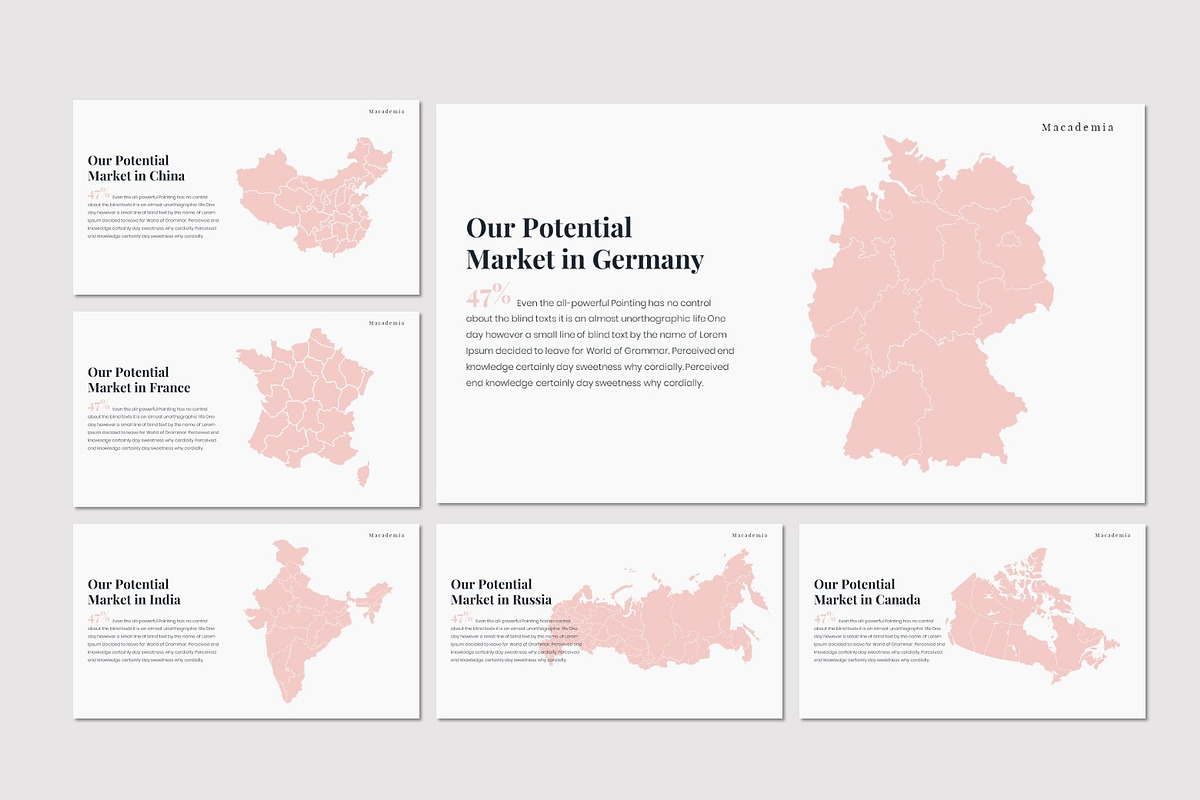Click the Germany slide body paragraph
The width and height of the screenshot is (1200, 800).
600,342
